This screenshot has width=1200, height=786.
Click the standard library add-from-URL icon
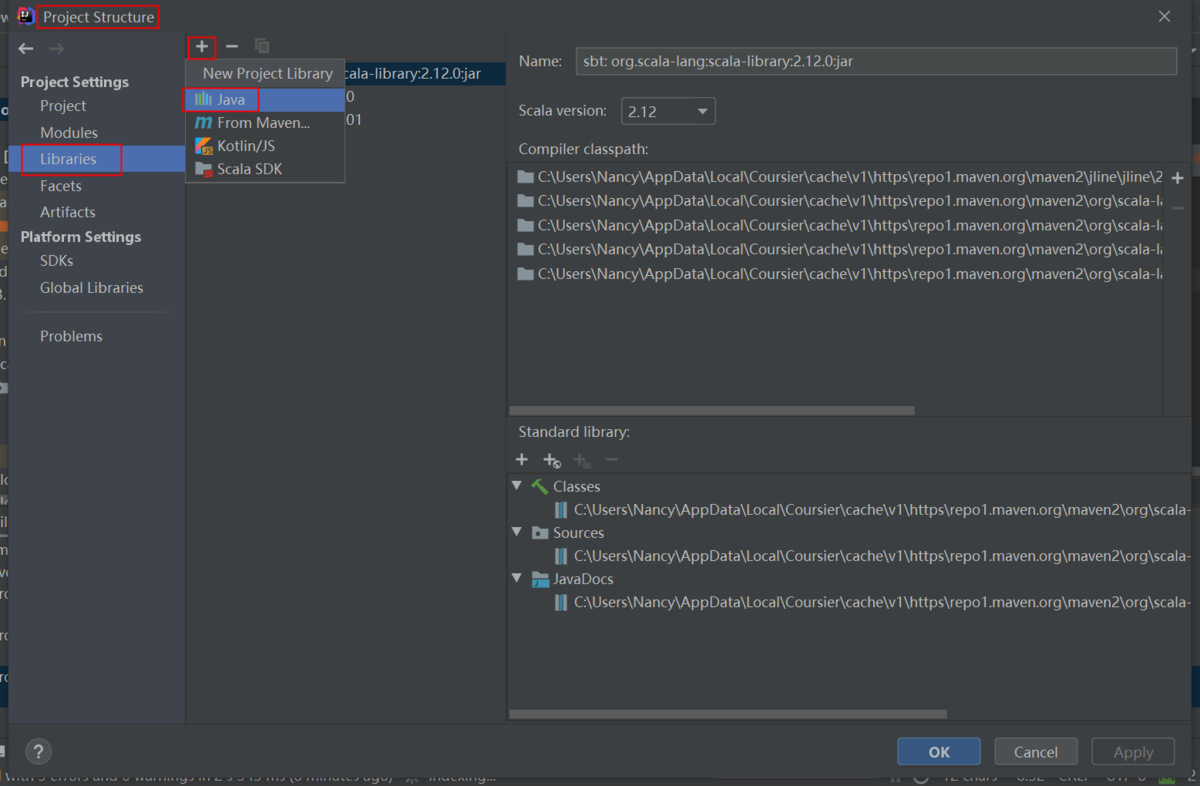[552, 460]
